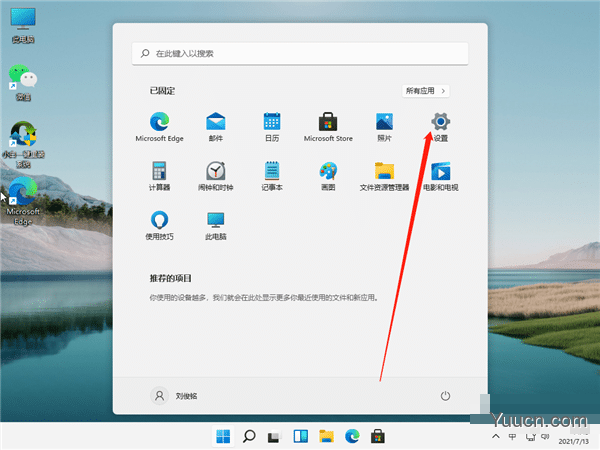Expand 所有应用 All apps list

pyautogui.click(x=426, y=91)
